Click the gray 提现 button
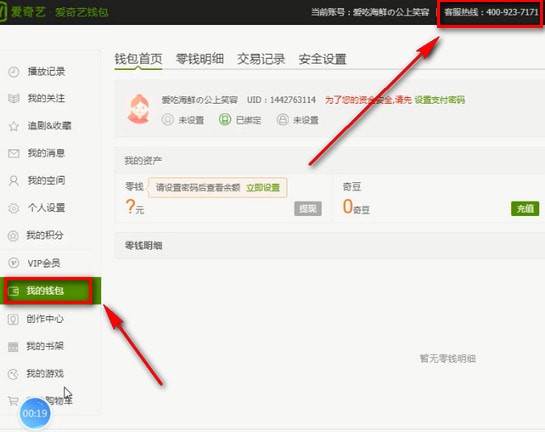545x432 pixels. pyautogui.click(x=308, y=209)
